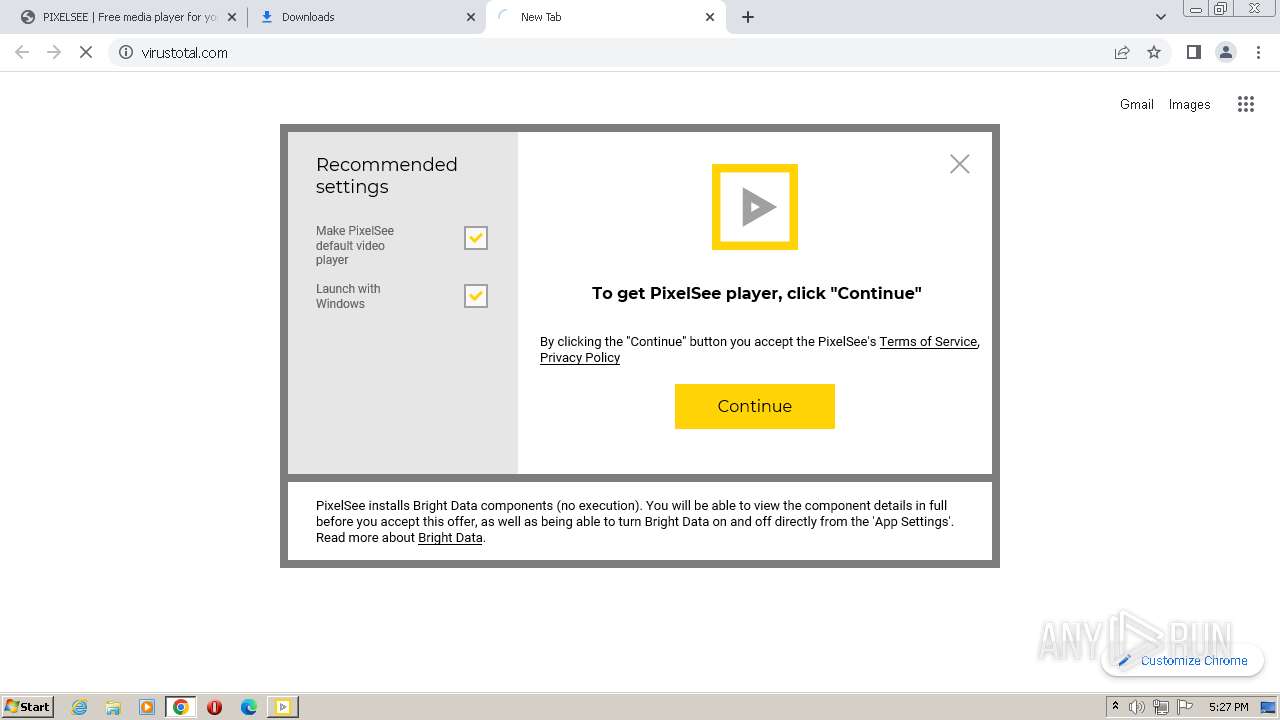Open the Terms of Service link
Image resolution: width=1280 pixels, height=720 pixels.
click(x=928, y=342)
